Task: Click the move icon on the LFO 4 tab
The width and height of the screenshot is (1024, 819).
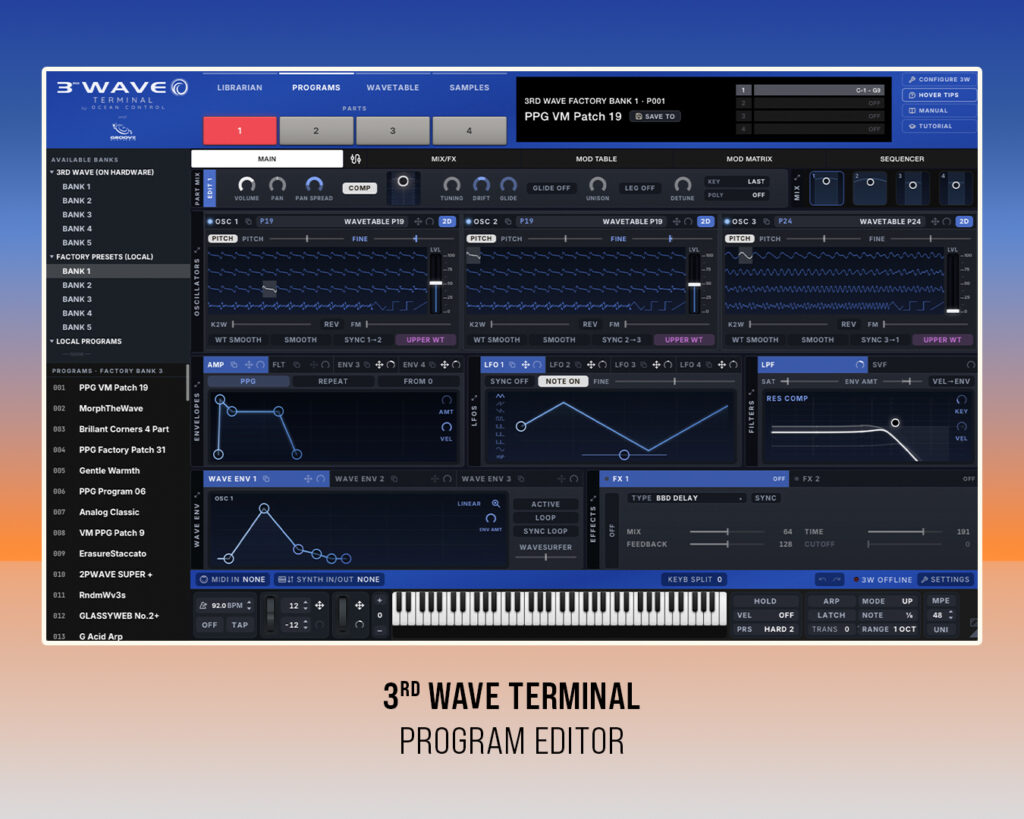Action: click(721, 364)
